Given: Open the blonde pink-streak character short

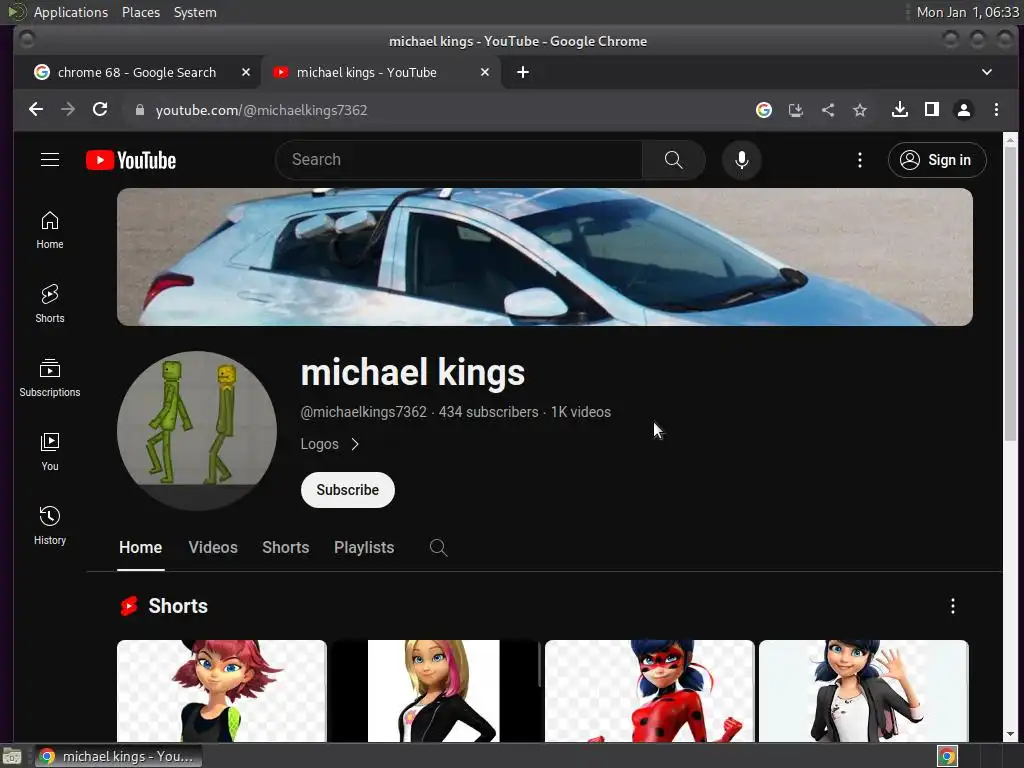Looking at the screenshot, I should point(434,691).
